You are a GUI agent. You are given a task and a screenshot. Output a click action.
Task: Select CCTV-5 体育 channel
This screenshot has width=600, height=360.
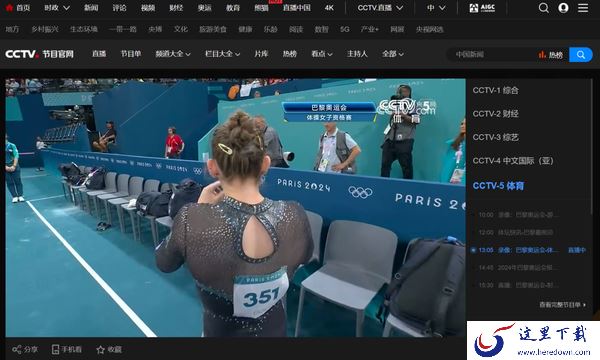498,186
